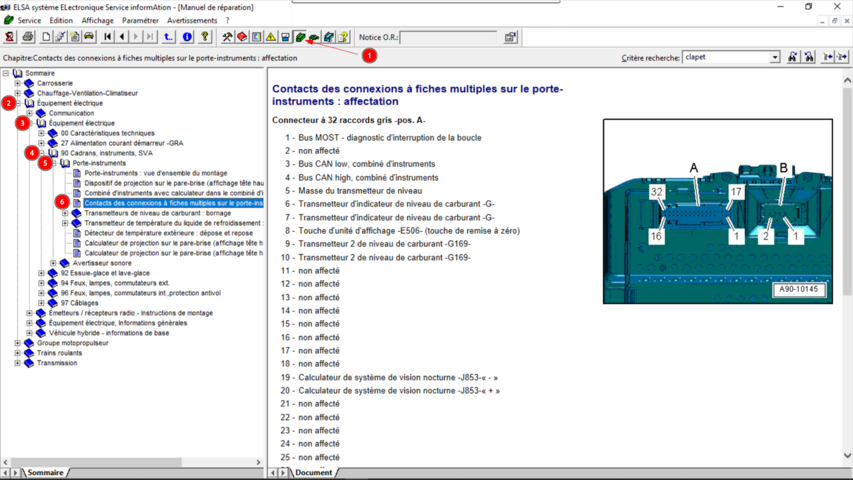Expand the Communication tree node

[29, 113]
